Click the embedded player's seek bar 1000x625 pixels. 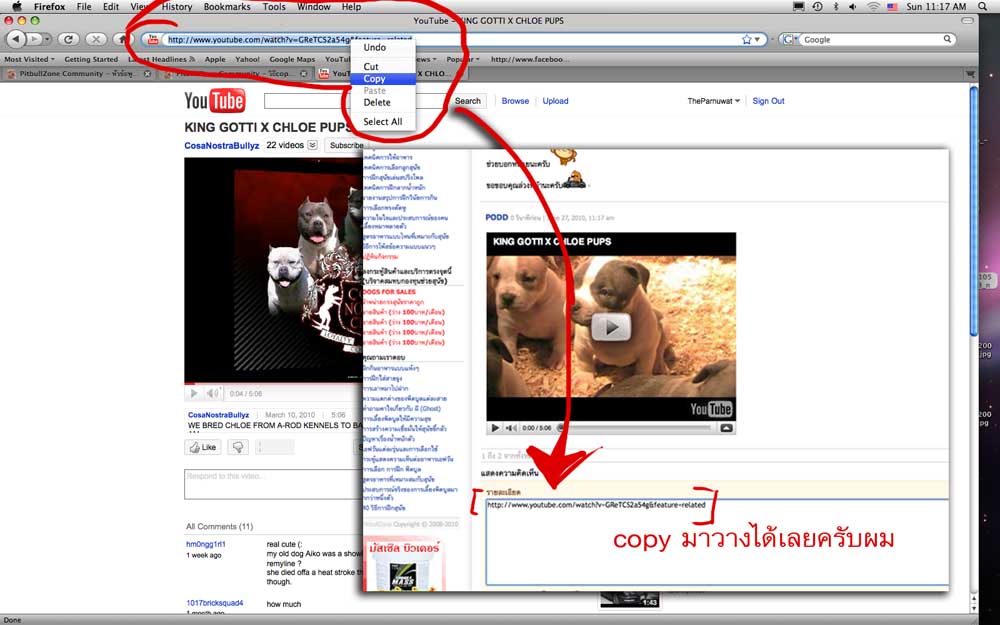click(635, 428)
